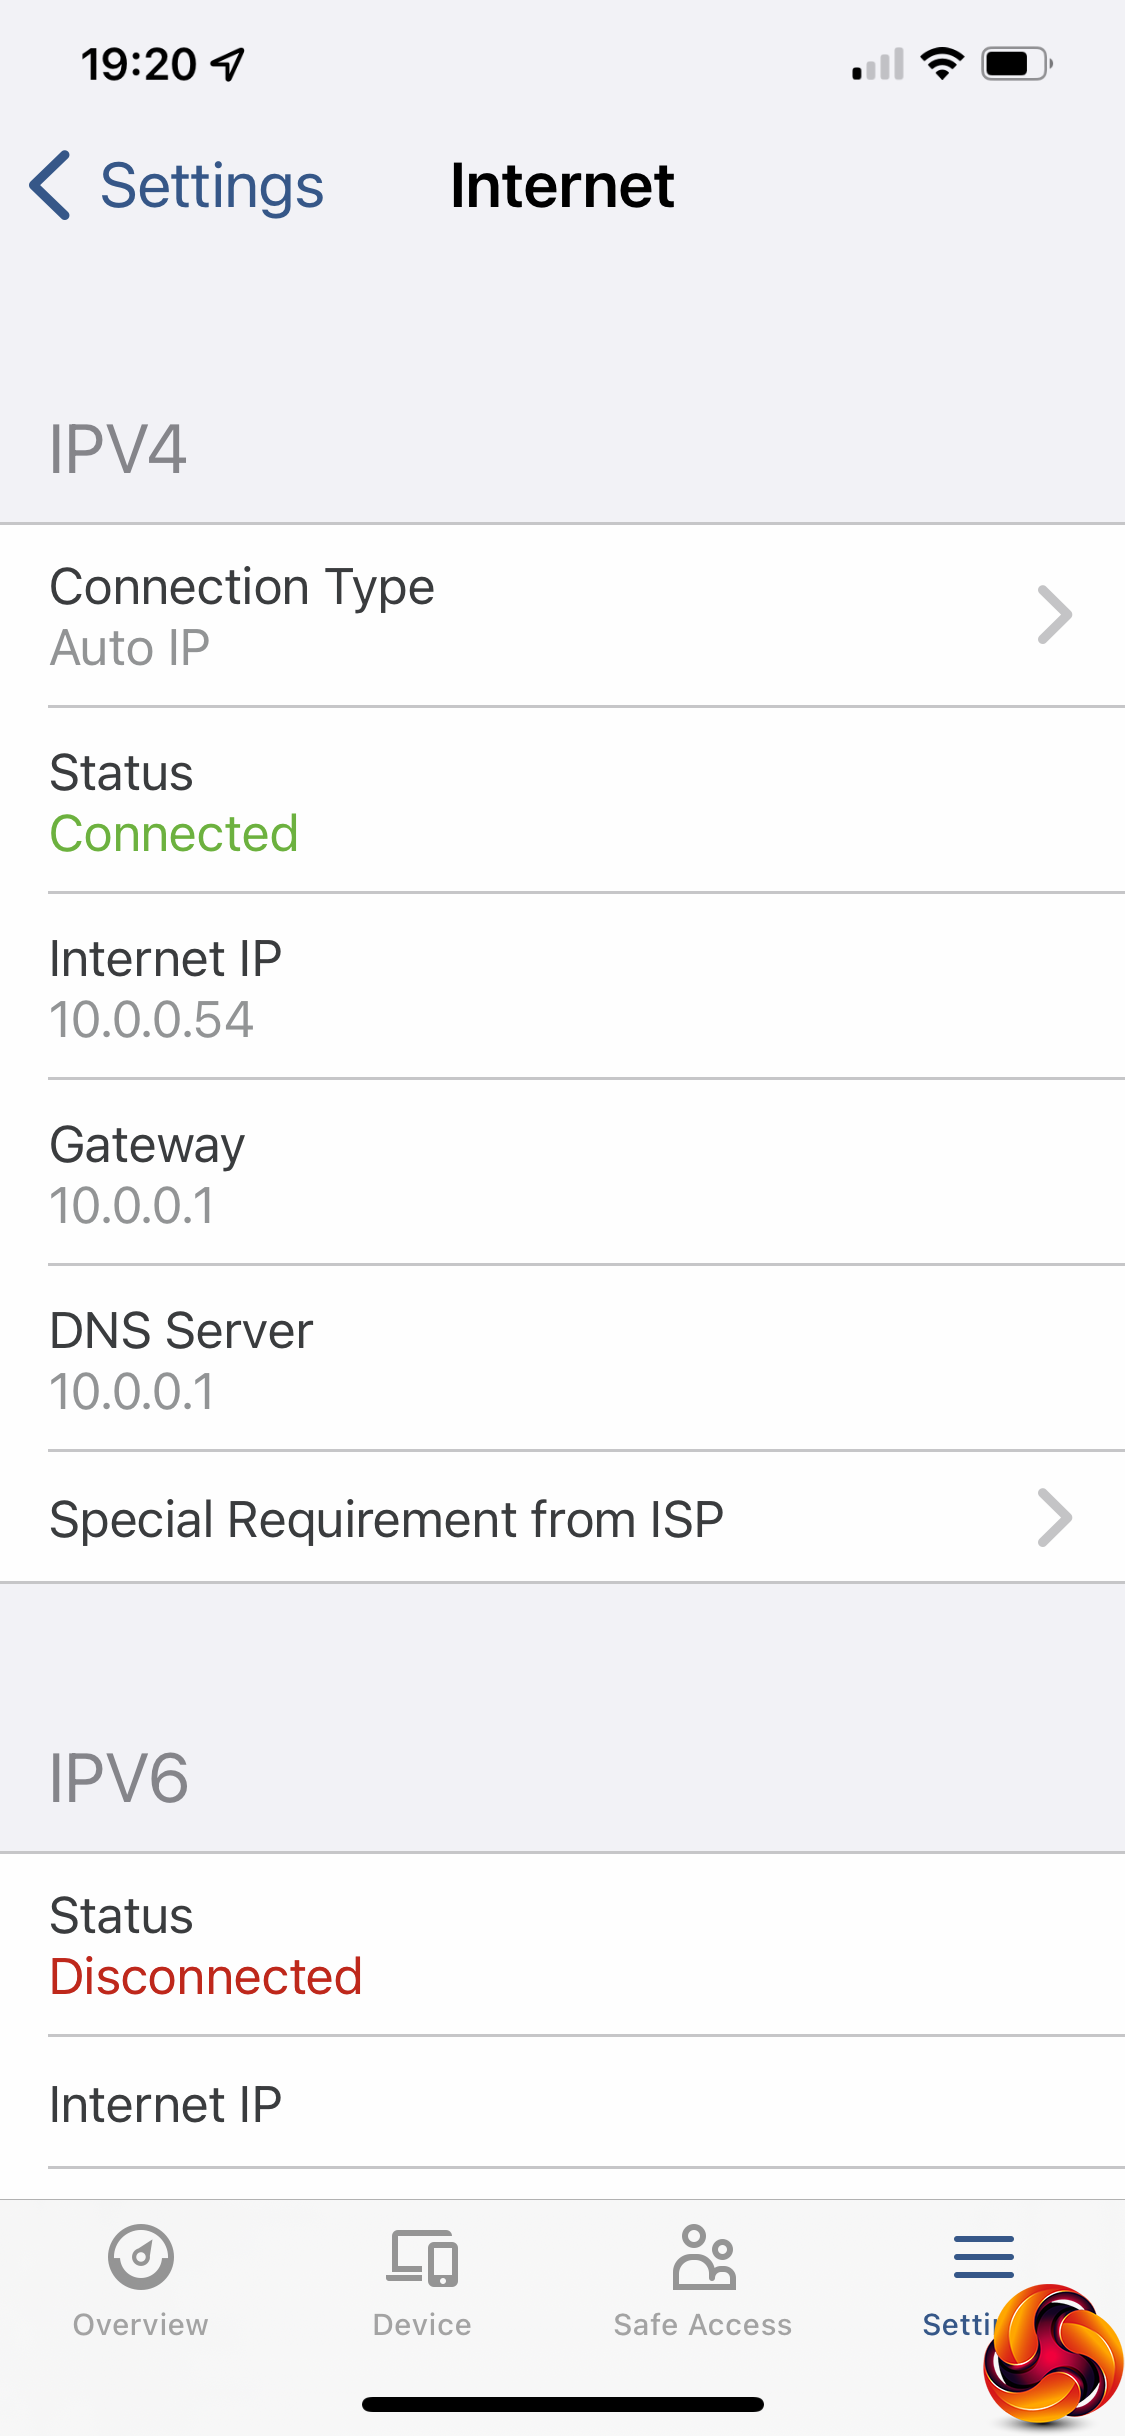Viewport: 1125px width, 2436px height.
Task: Tap the Safe Access tab label
Action: point(703,2325)
